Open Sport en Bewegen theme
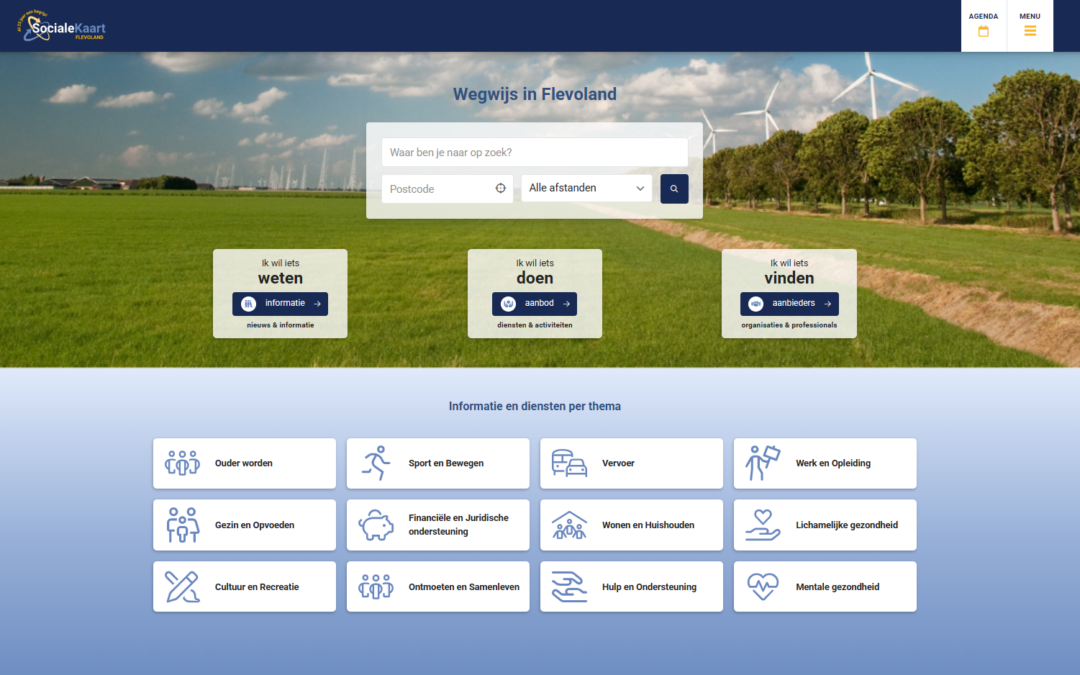Screen dimensions: 1080x675 tap(438, 464)
